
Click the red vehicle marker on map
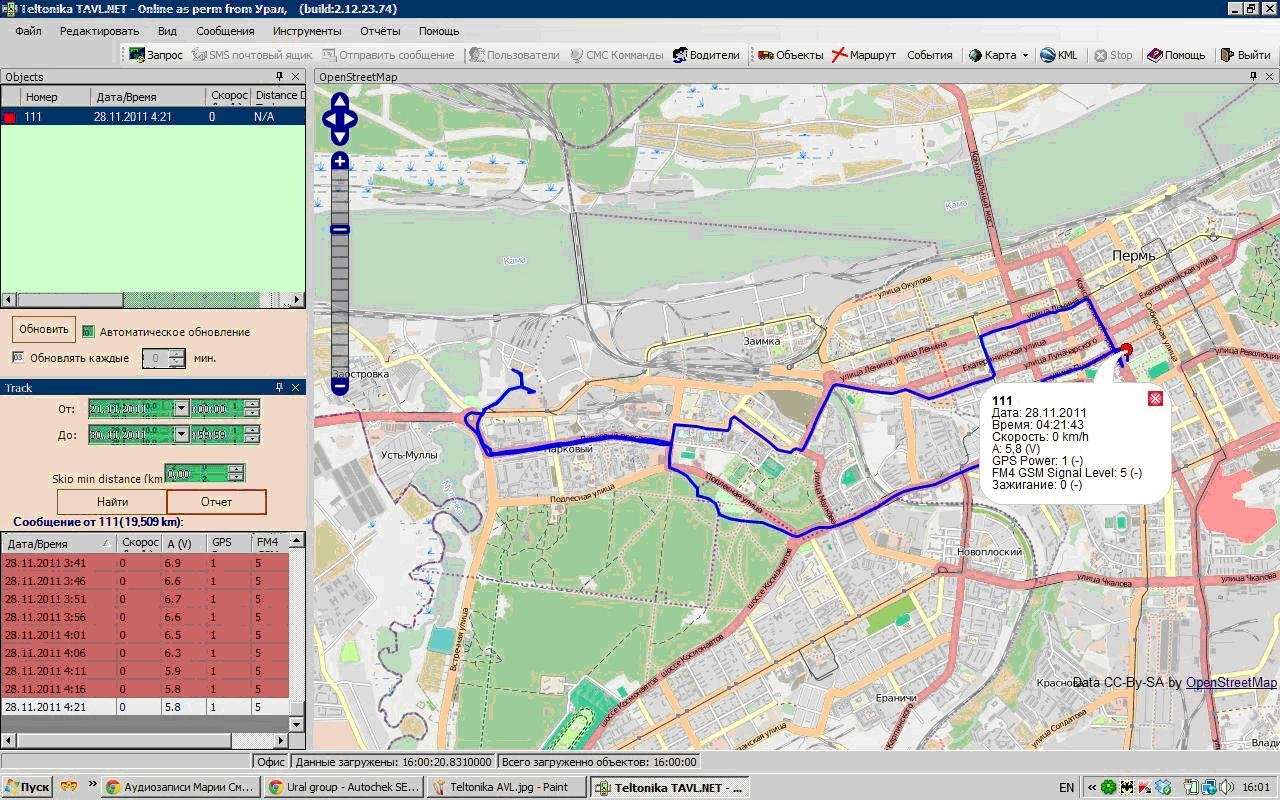click(1127, 350)
